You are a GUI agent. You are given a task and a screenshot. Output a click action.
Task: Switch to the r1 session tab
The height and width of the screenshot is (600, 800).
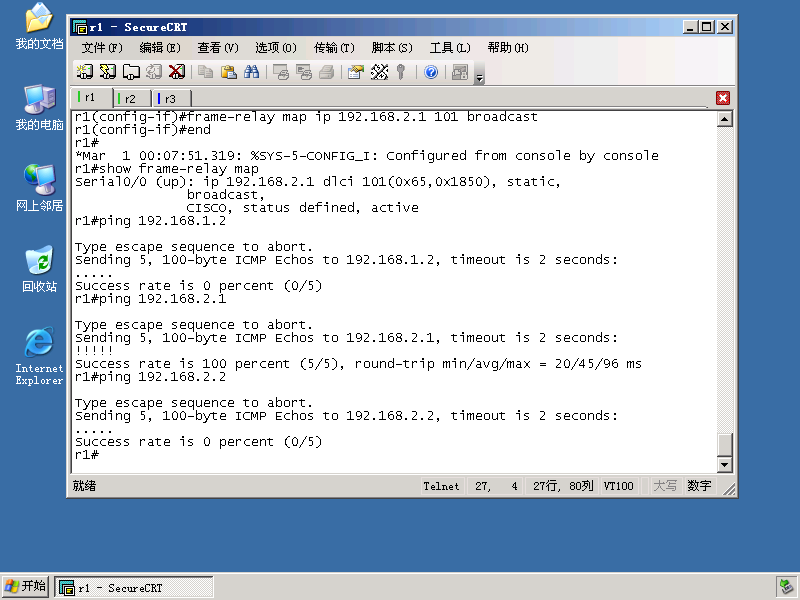point(92,97)
